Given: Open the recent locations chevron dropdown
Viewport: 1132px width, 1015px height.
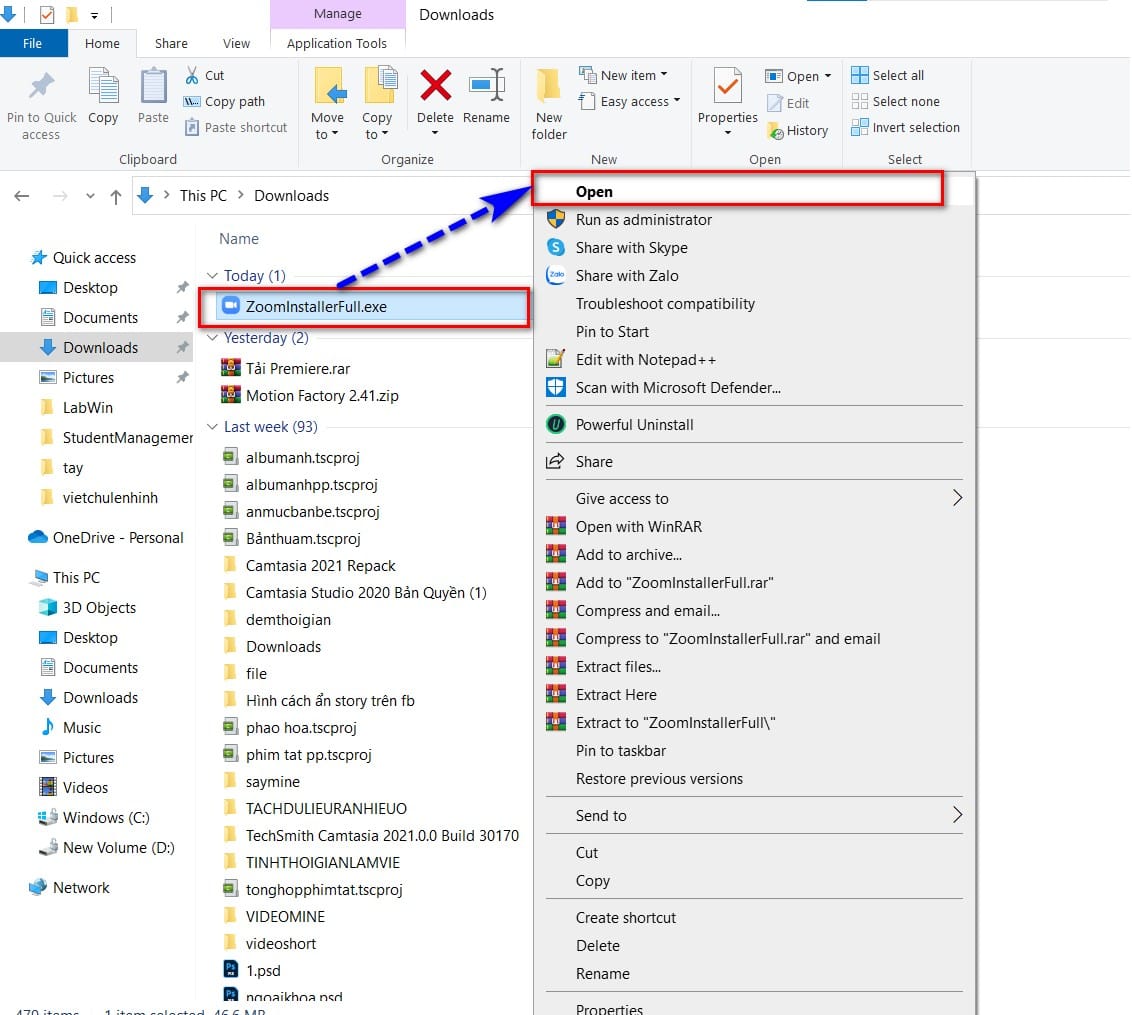Looking at the screenshot, I should point(90,196).
